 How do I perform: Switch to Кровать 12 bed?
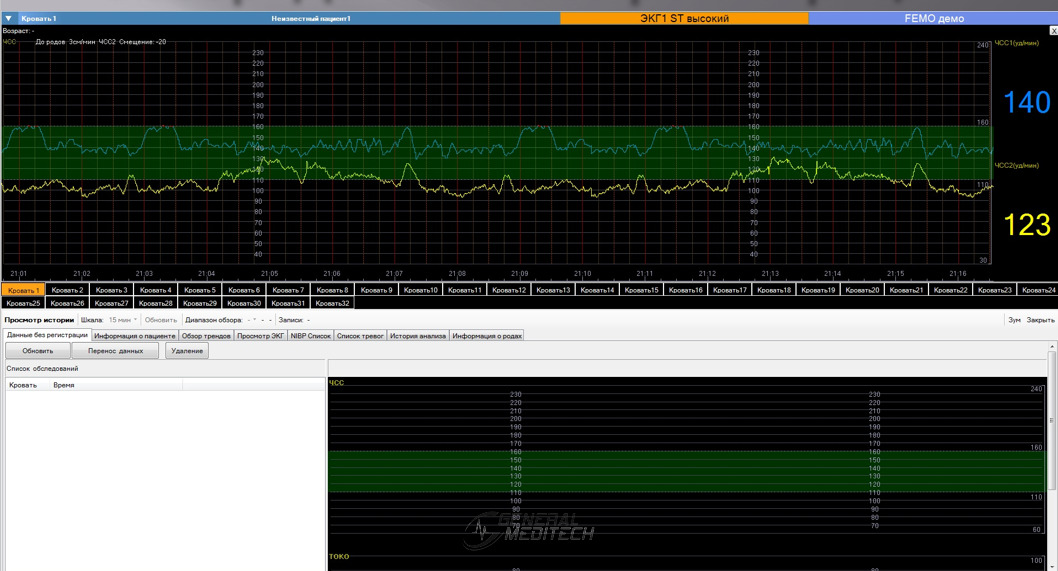pyautogui.click(x=508, y=290)
